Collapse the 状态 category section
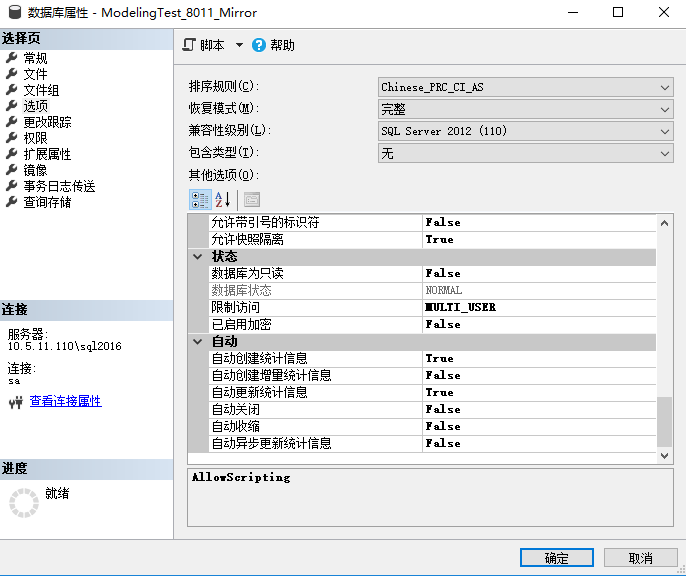Viewport: 686px width, 576px height. click(x=198, y=257)
